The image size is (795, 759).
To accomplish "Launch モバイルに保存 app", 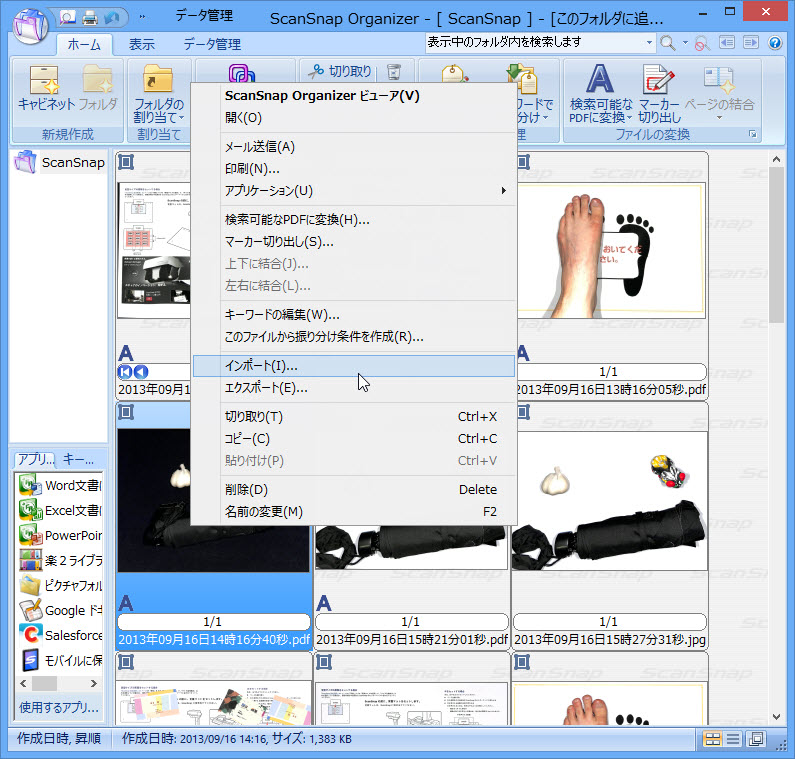I will pos(60,660).
